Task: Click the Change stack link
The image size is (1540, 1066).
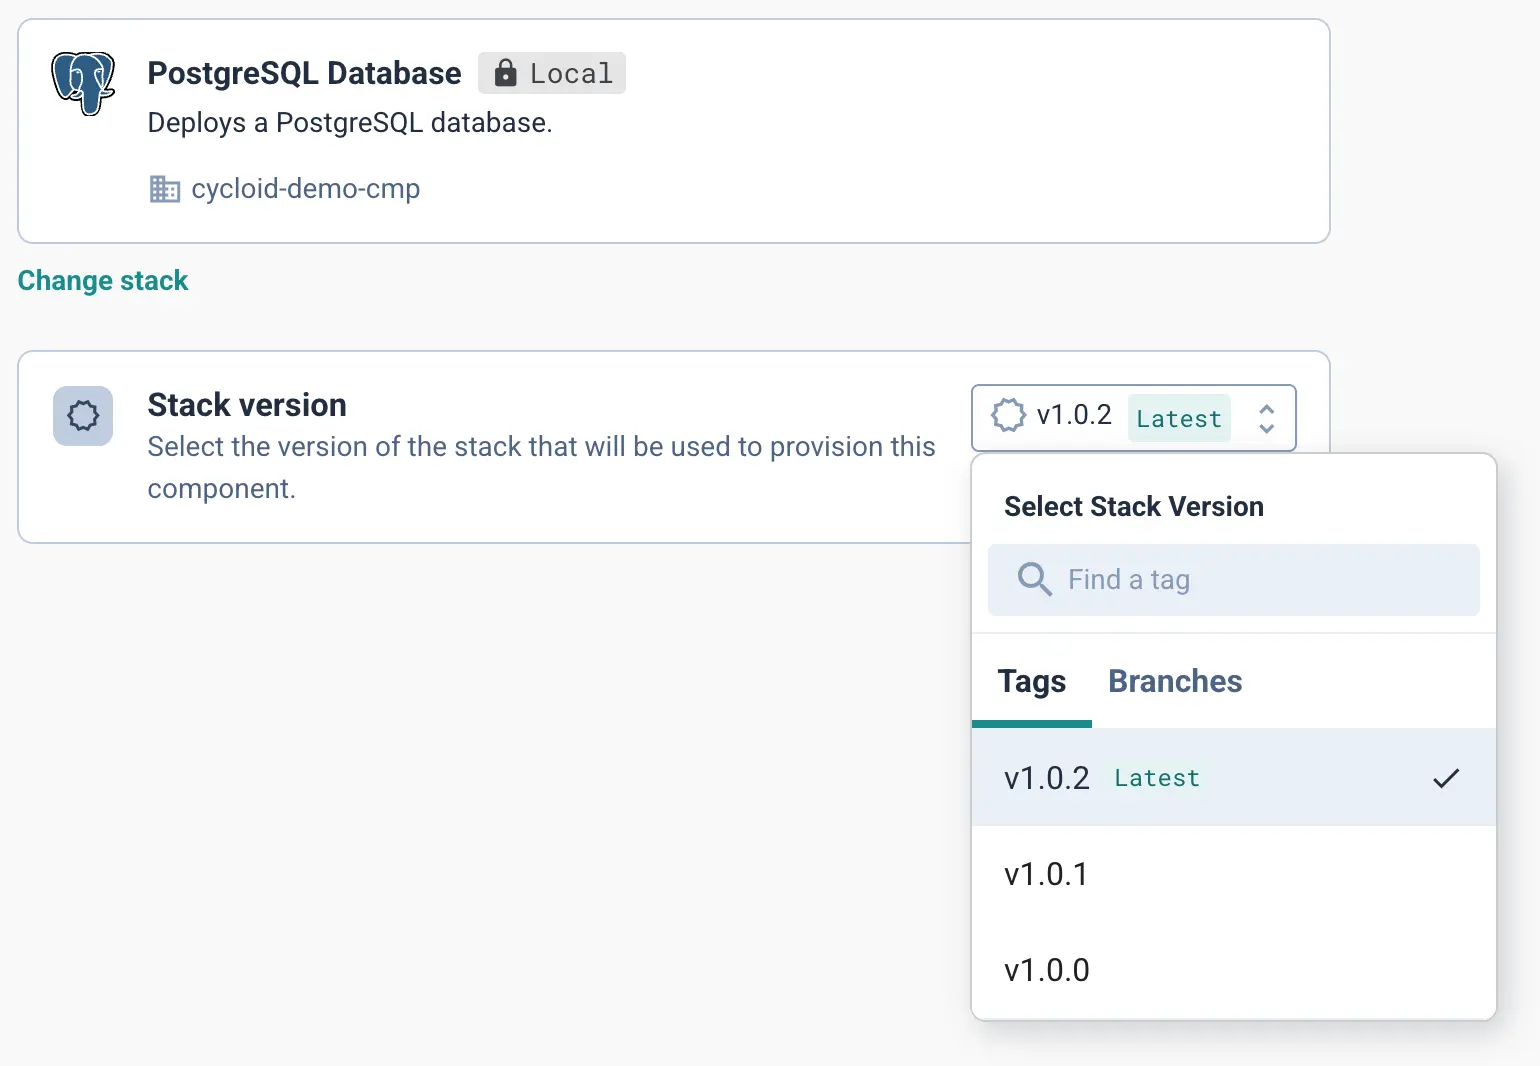Action: (103, 281)
